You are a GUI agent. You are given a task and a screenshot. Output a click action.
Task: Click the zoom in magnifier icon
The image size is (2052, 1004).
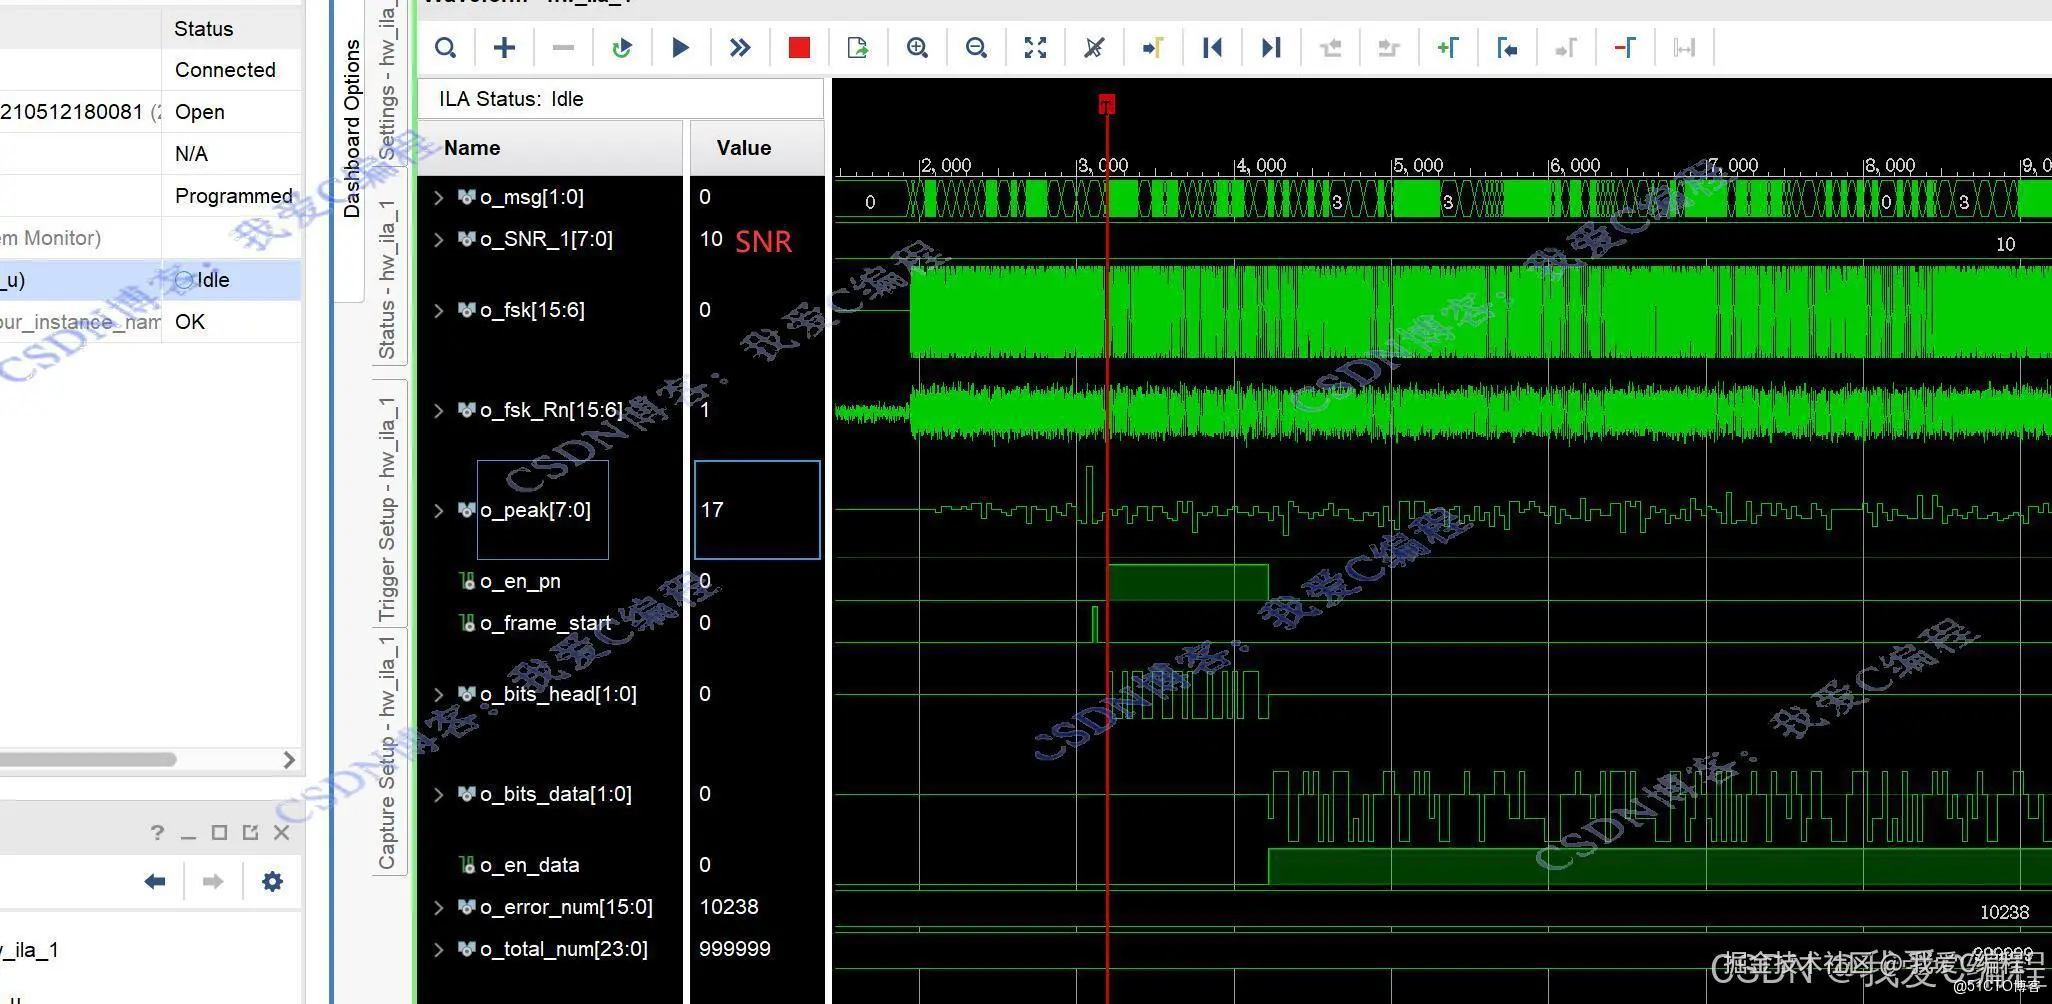coord(917,48)
